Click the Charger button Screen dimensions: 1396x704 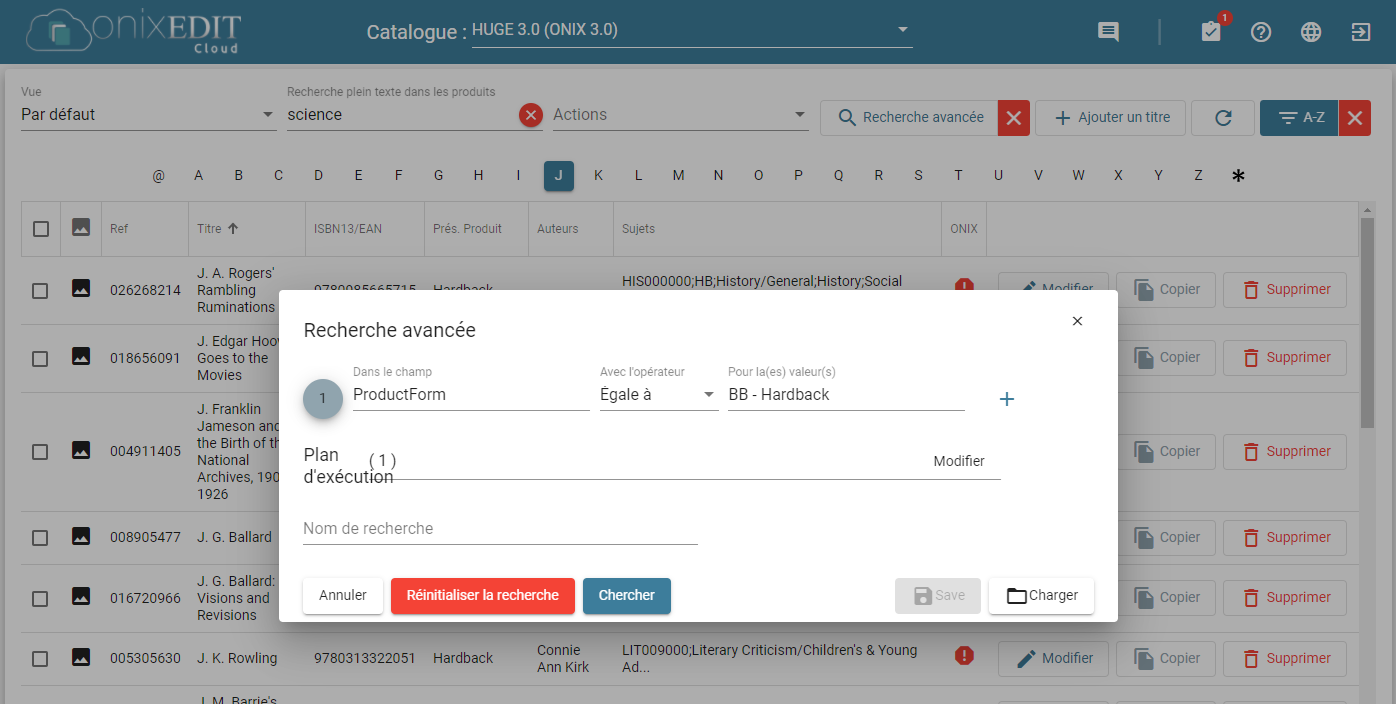pyautogui.click(x=1041, y=595)
